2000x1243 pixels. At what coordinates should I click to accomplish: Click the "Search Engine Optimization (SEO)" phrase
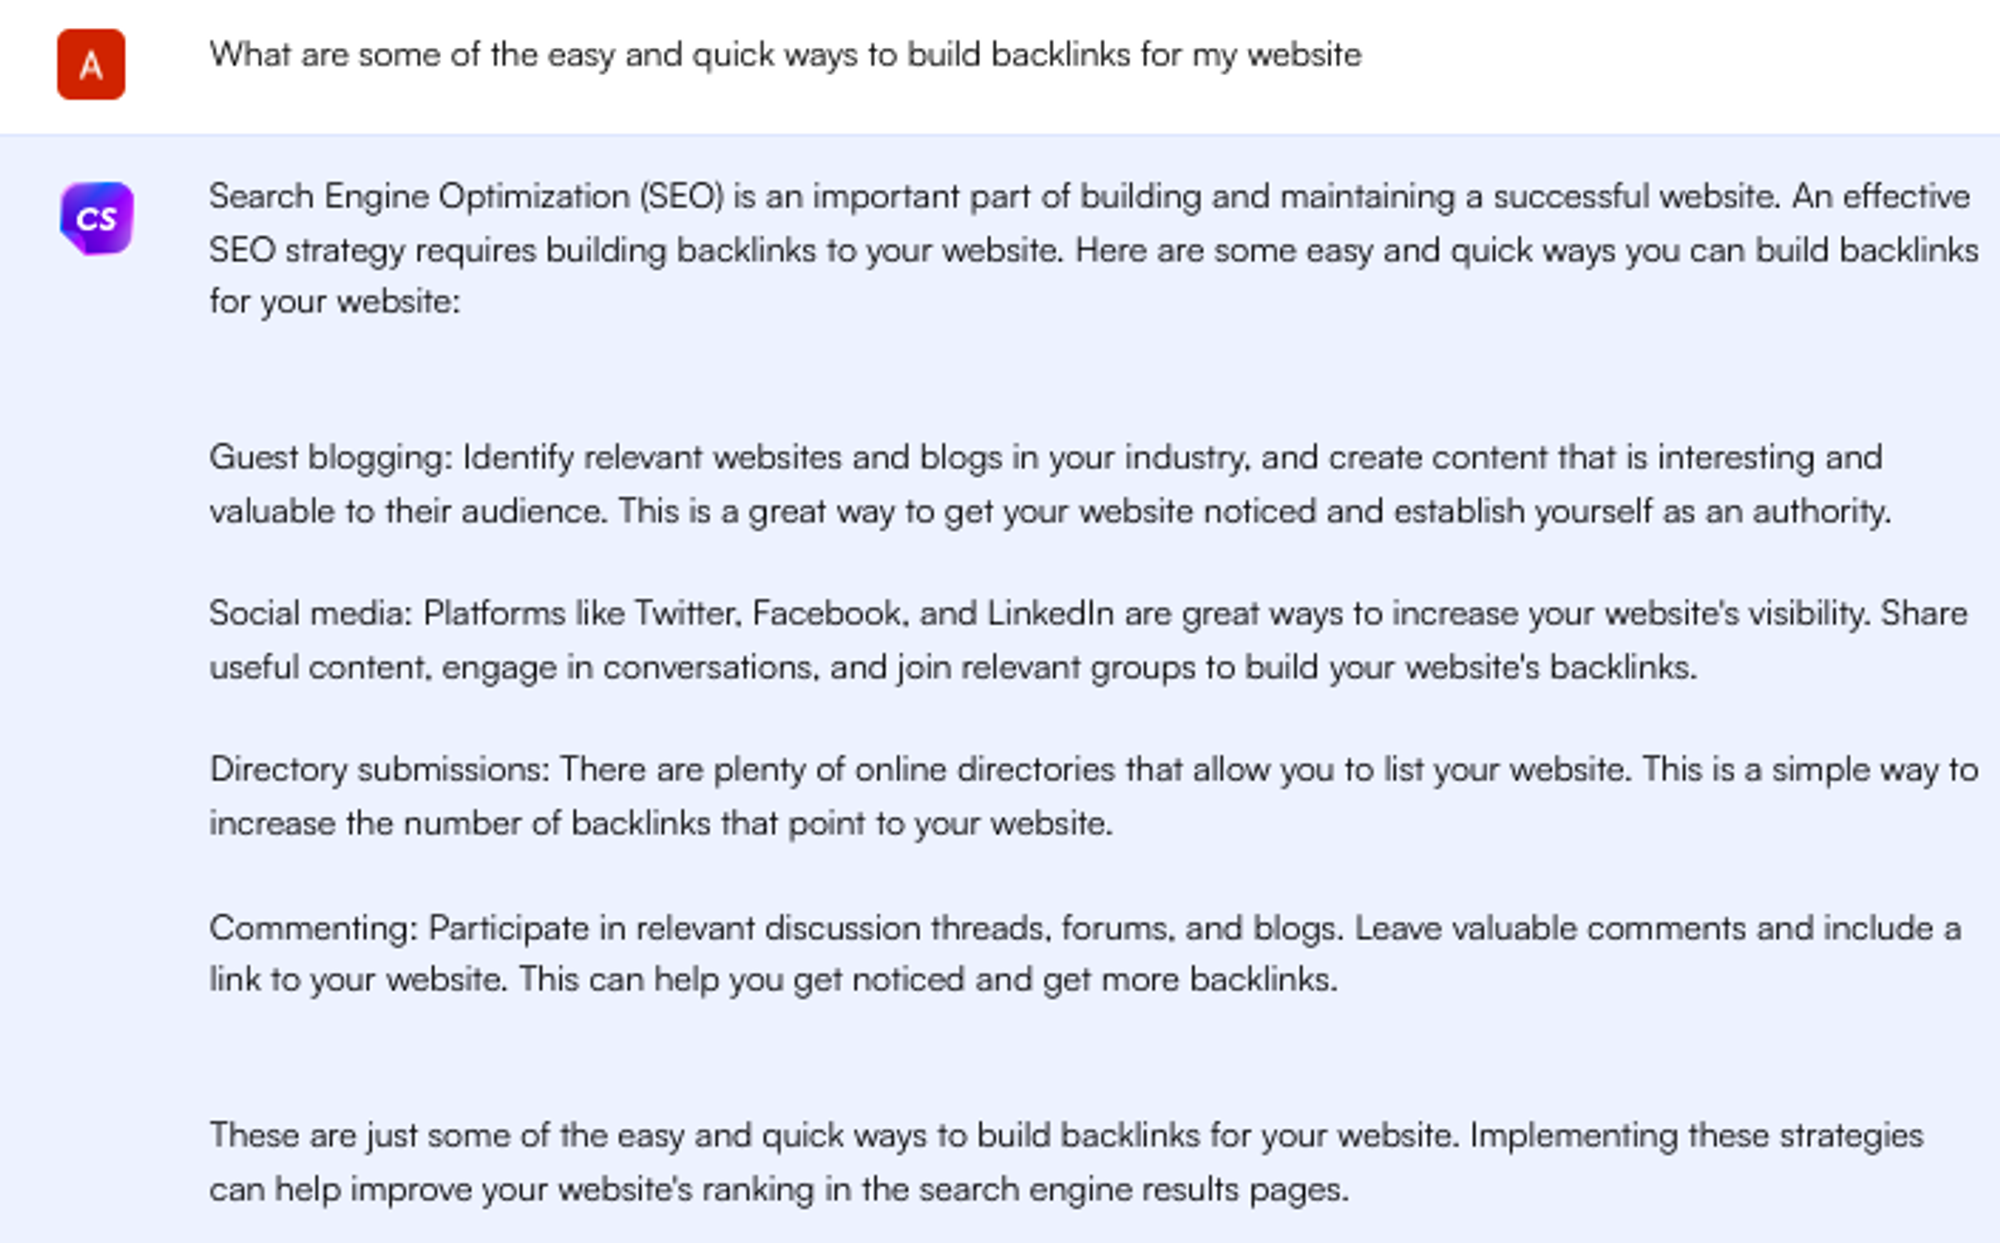click(x=466, y=197)
